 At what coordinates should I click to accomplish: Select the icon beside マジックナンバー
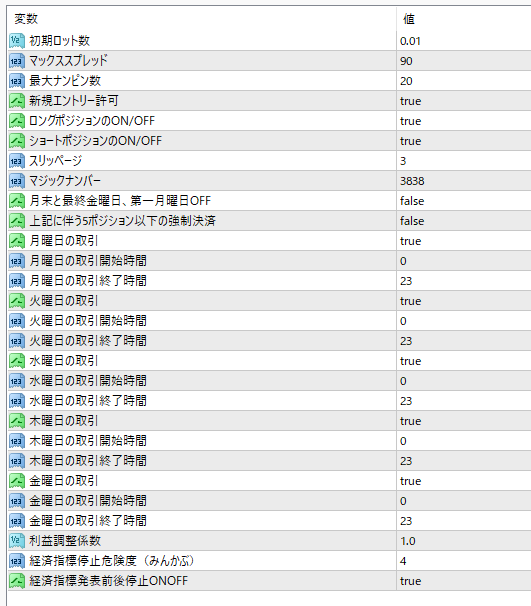point(17,181)
